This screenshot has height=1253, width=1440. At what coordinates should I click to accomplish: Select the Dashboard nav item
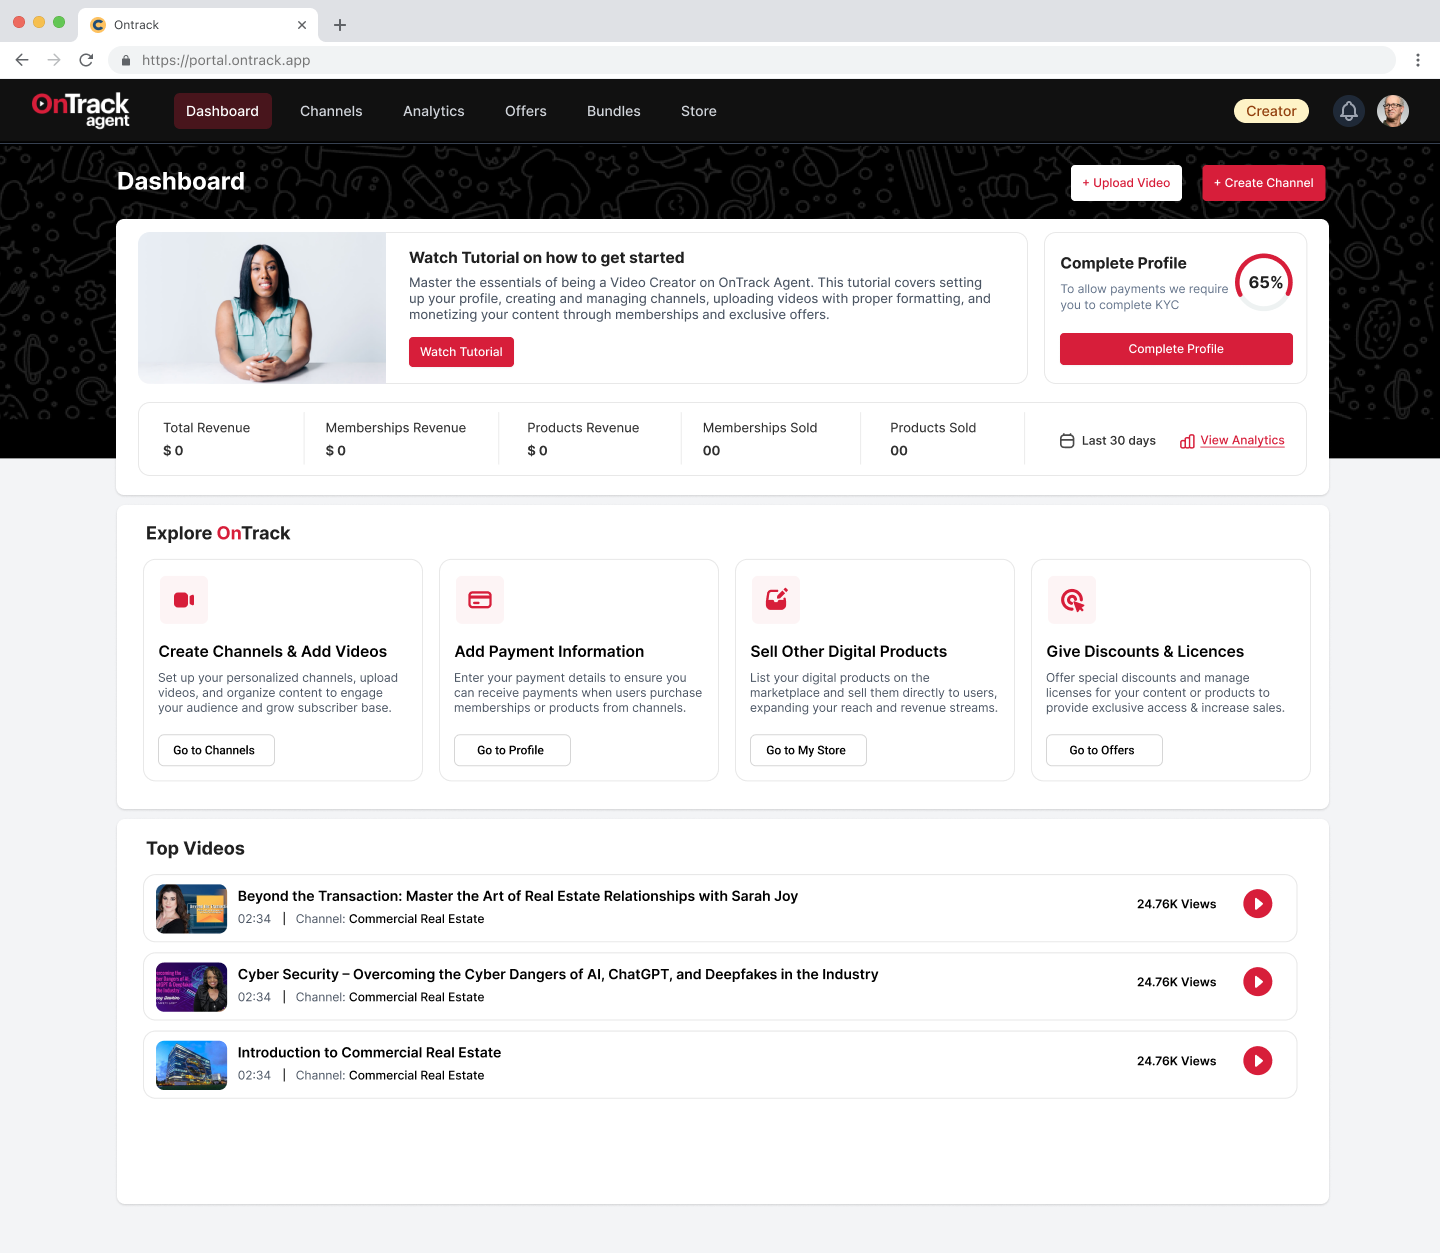(222, 111)
